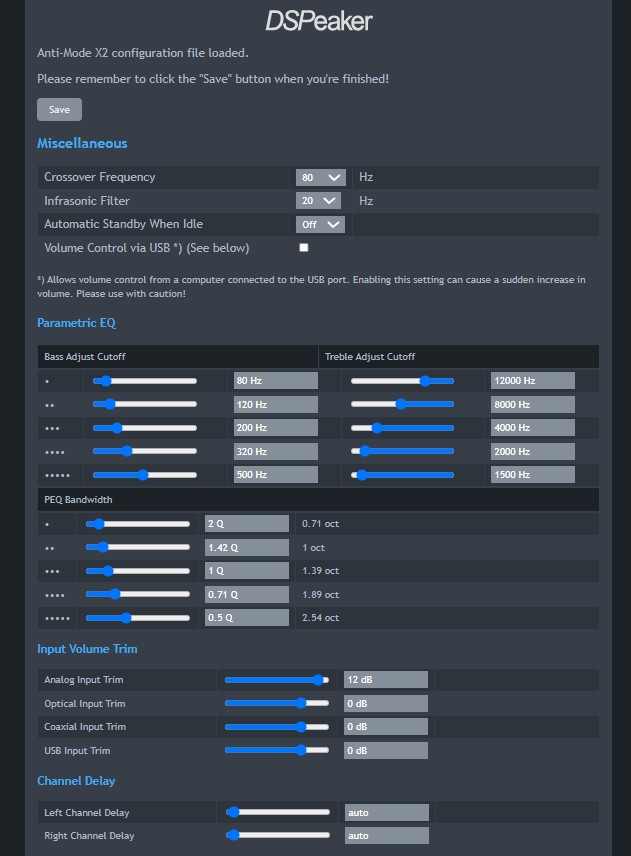Click the Save button
This screenshot has width=631, height=856.
point(59,110)
